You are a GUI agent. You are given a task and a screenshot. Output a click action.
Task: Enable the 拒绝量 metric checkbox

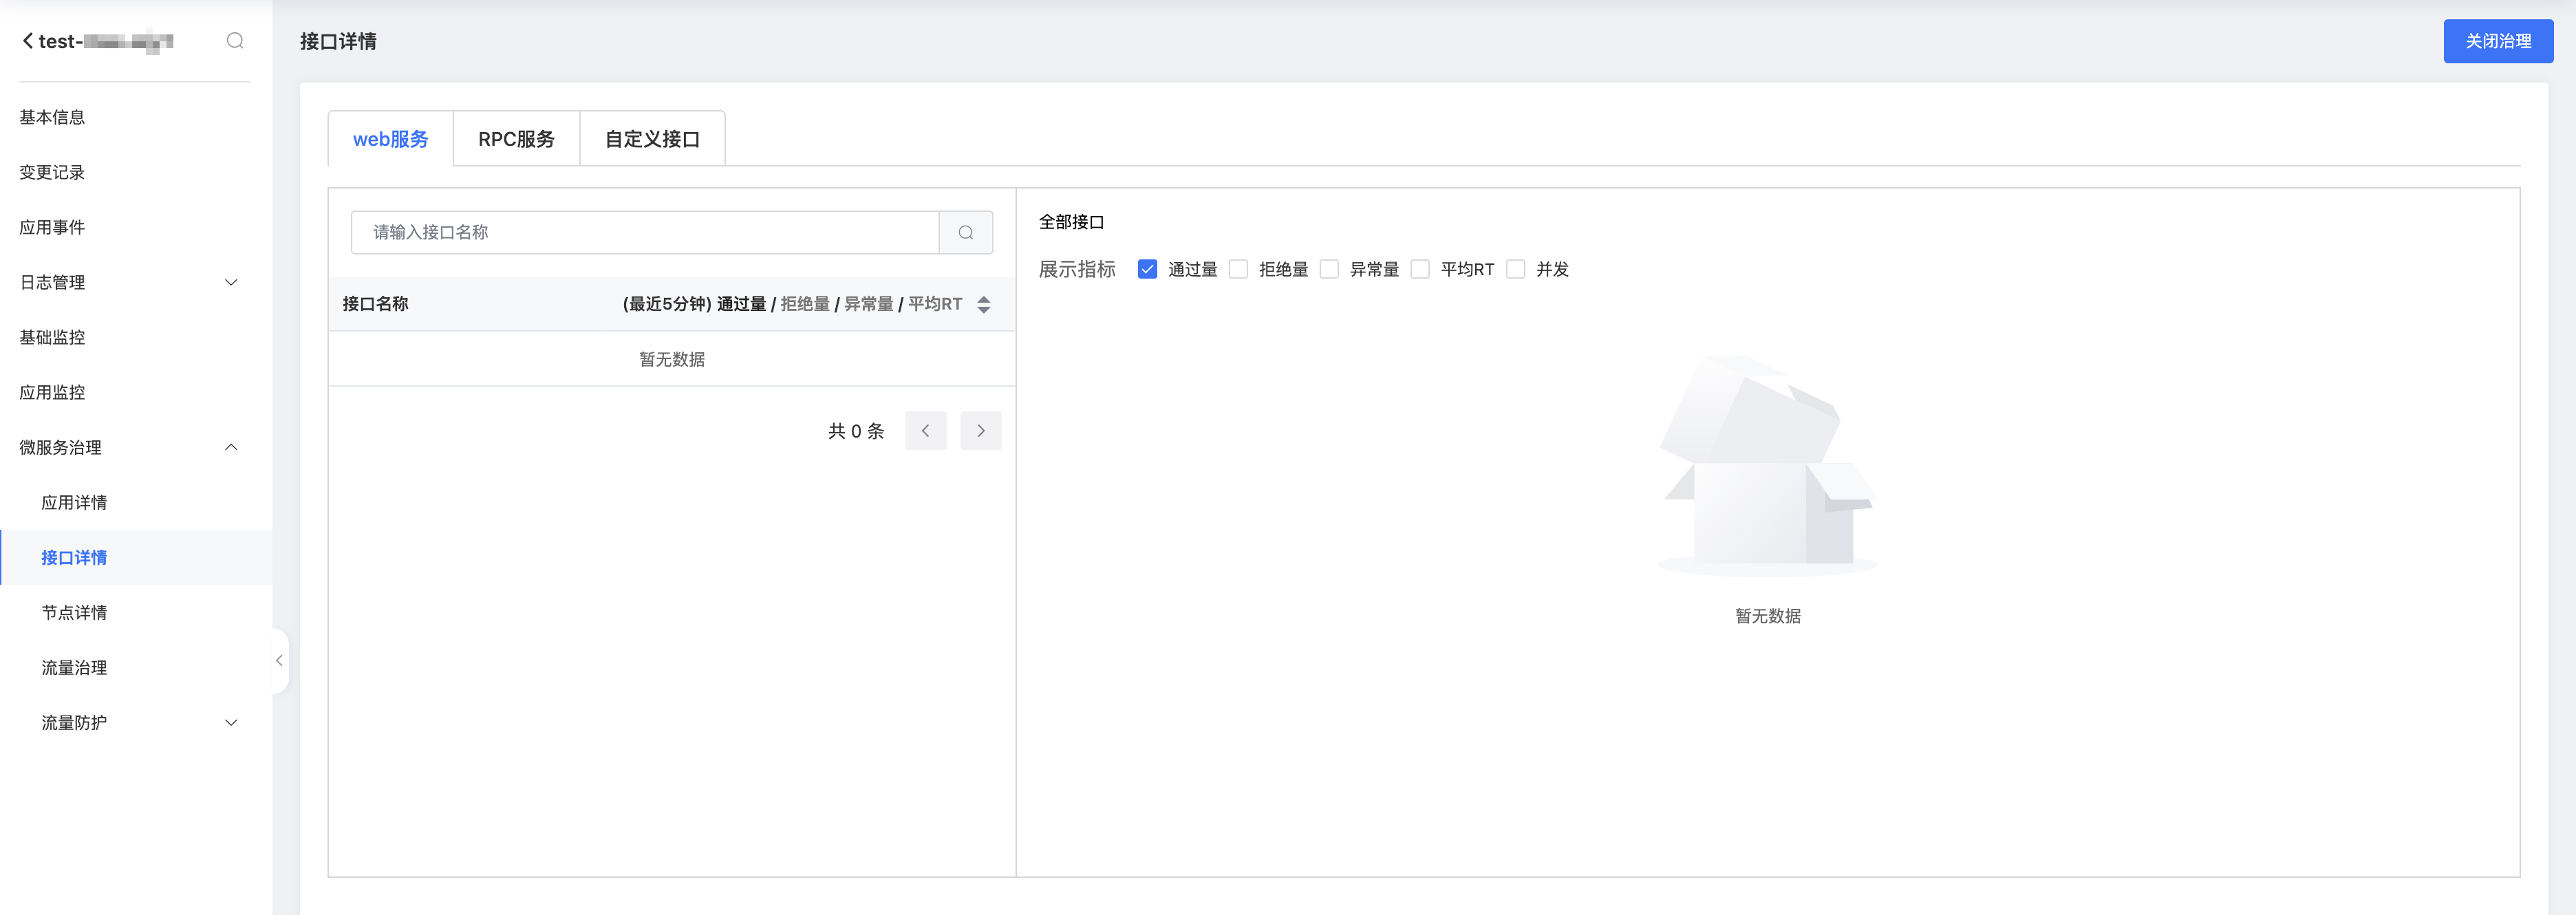1238,269
